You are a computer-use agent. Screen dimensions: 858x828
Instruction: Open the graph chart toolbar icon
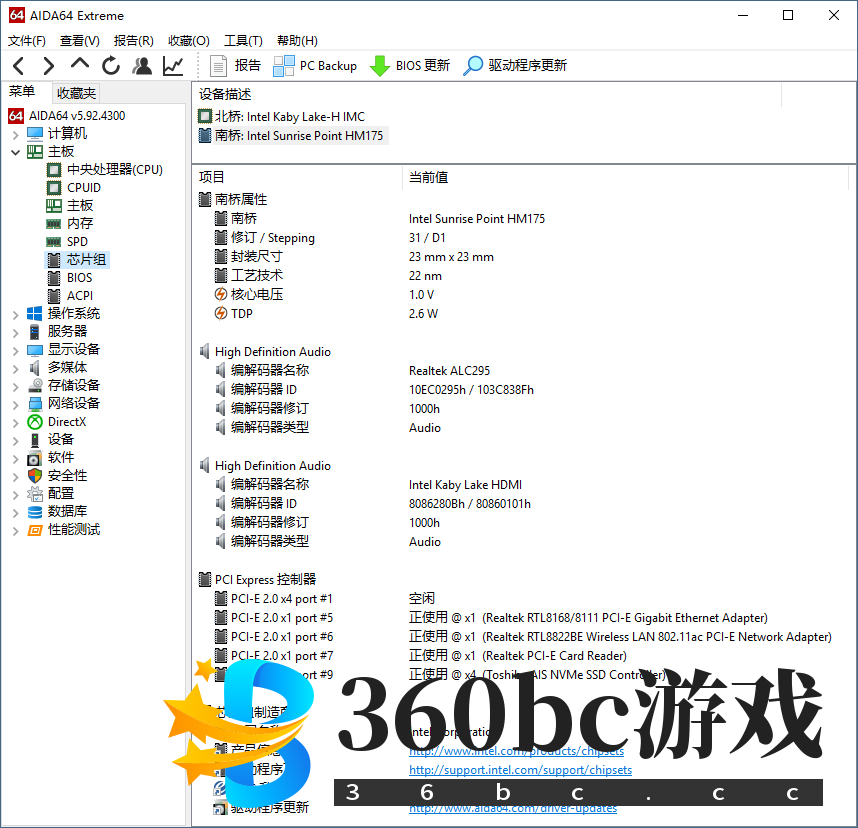173,66
